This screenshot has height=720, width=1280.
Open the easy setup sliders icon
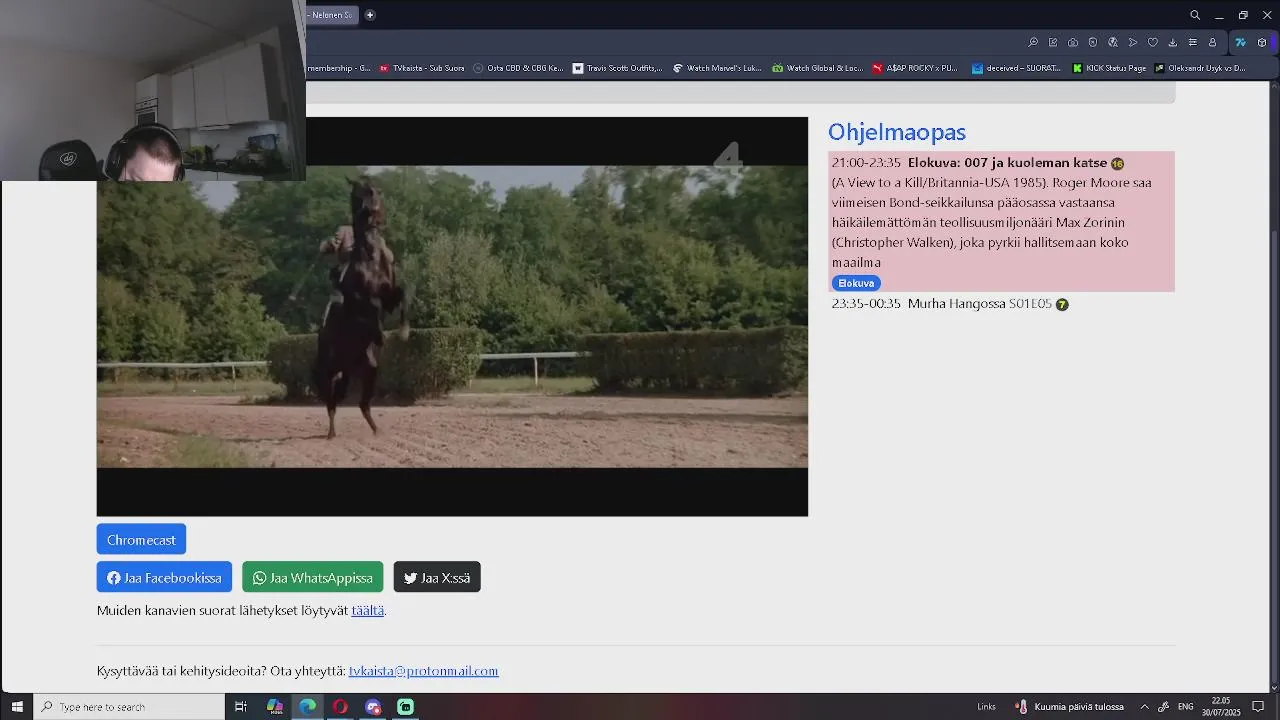pos(1193,43)
